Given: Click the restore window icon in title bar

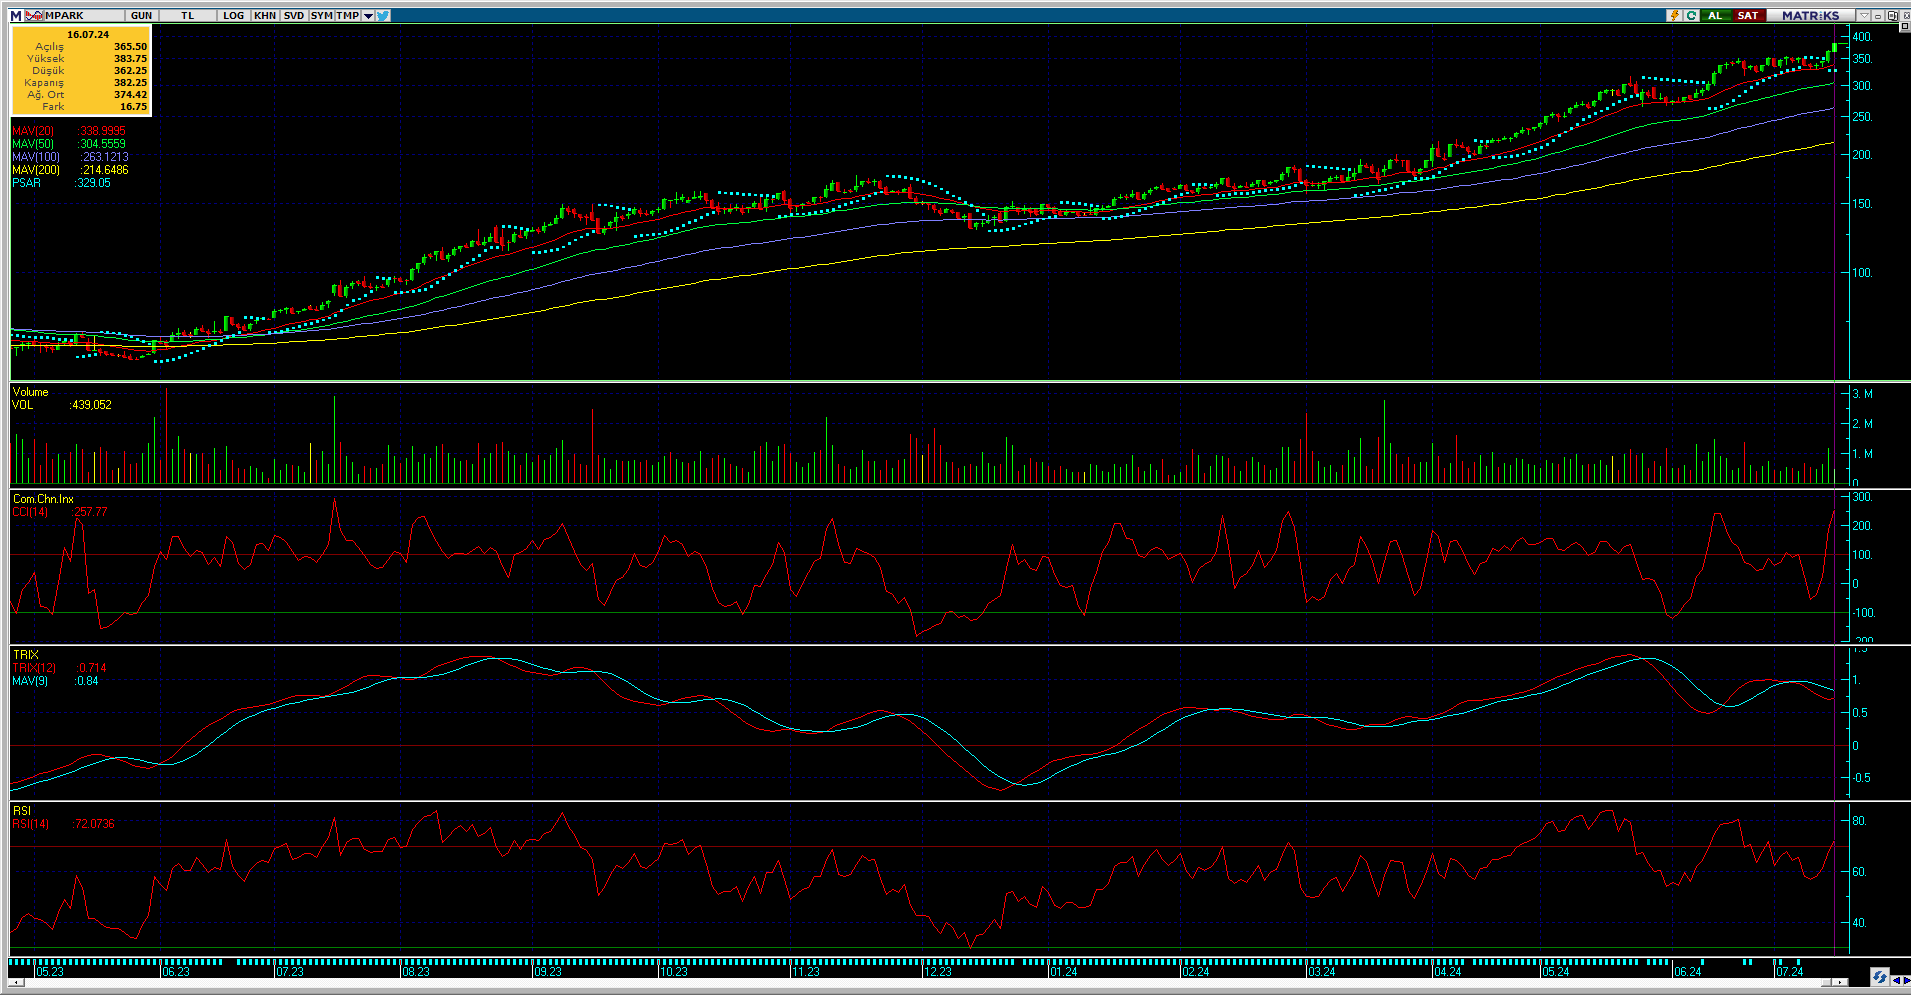Looking at the screenshot, I should coord(1892,15).
